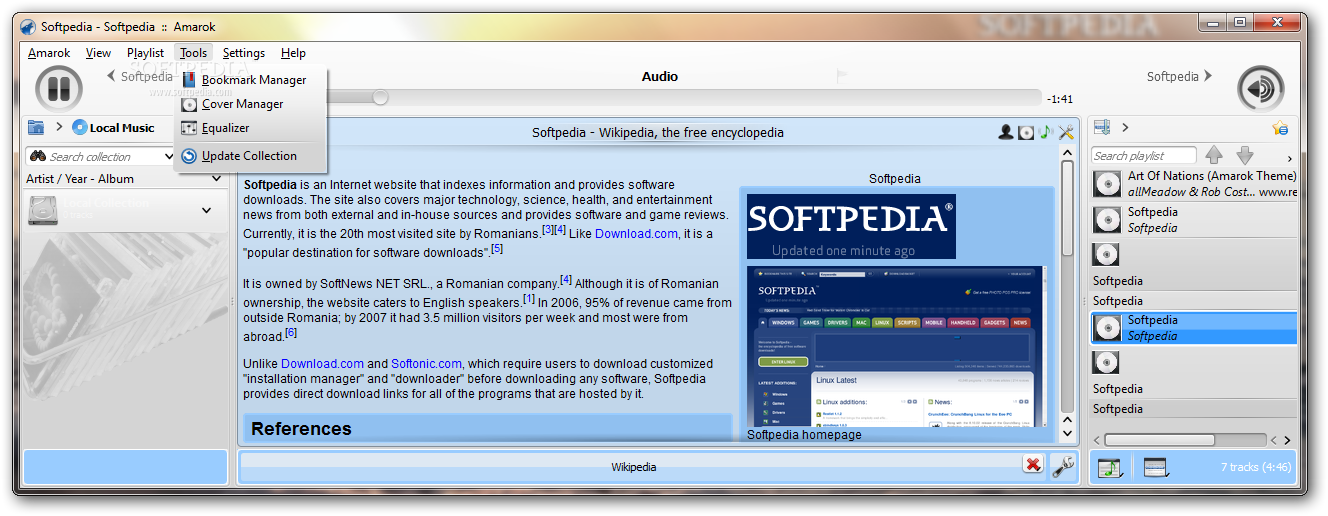This screenshot has height=516, width=1328.
Task: Click the wrench configure applets icon
Action: click(1063, 466)
